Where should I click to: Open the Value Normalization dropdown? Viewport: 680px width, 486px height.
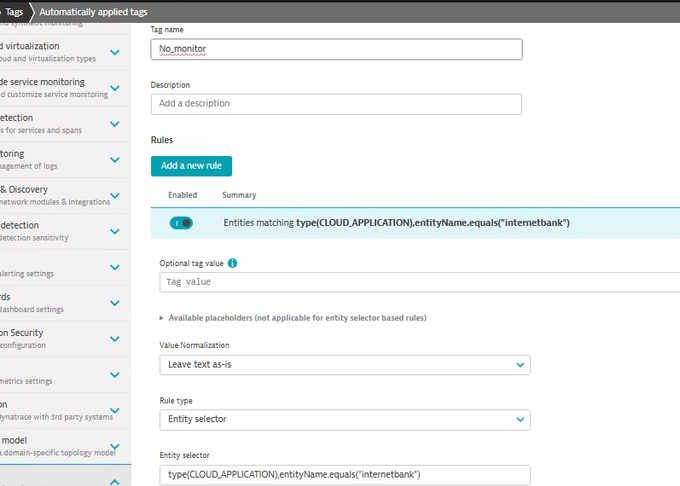click(344, 365)
